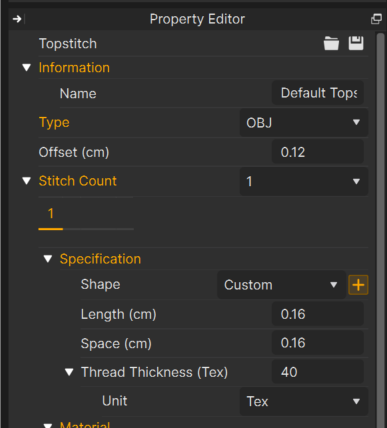Click the Unit property label
This screenshot has width=387, height=428.
click(115, 401)
